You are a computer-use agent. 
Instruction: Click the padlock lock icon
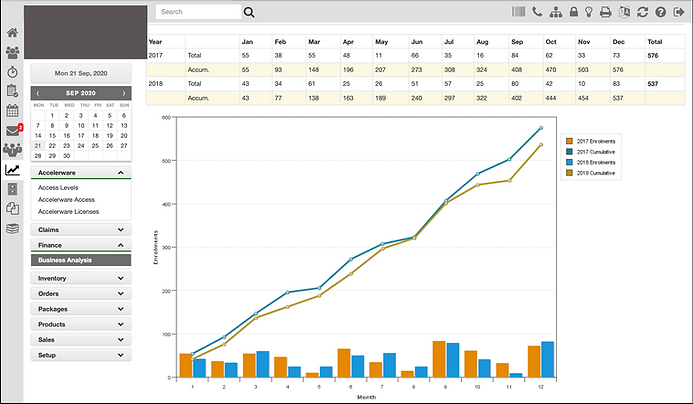click(572, 12)
